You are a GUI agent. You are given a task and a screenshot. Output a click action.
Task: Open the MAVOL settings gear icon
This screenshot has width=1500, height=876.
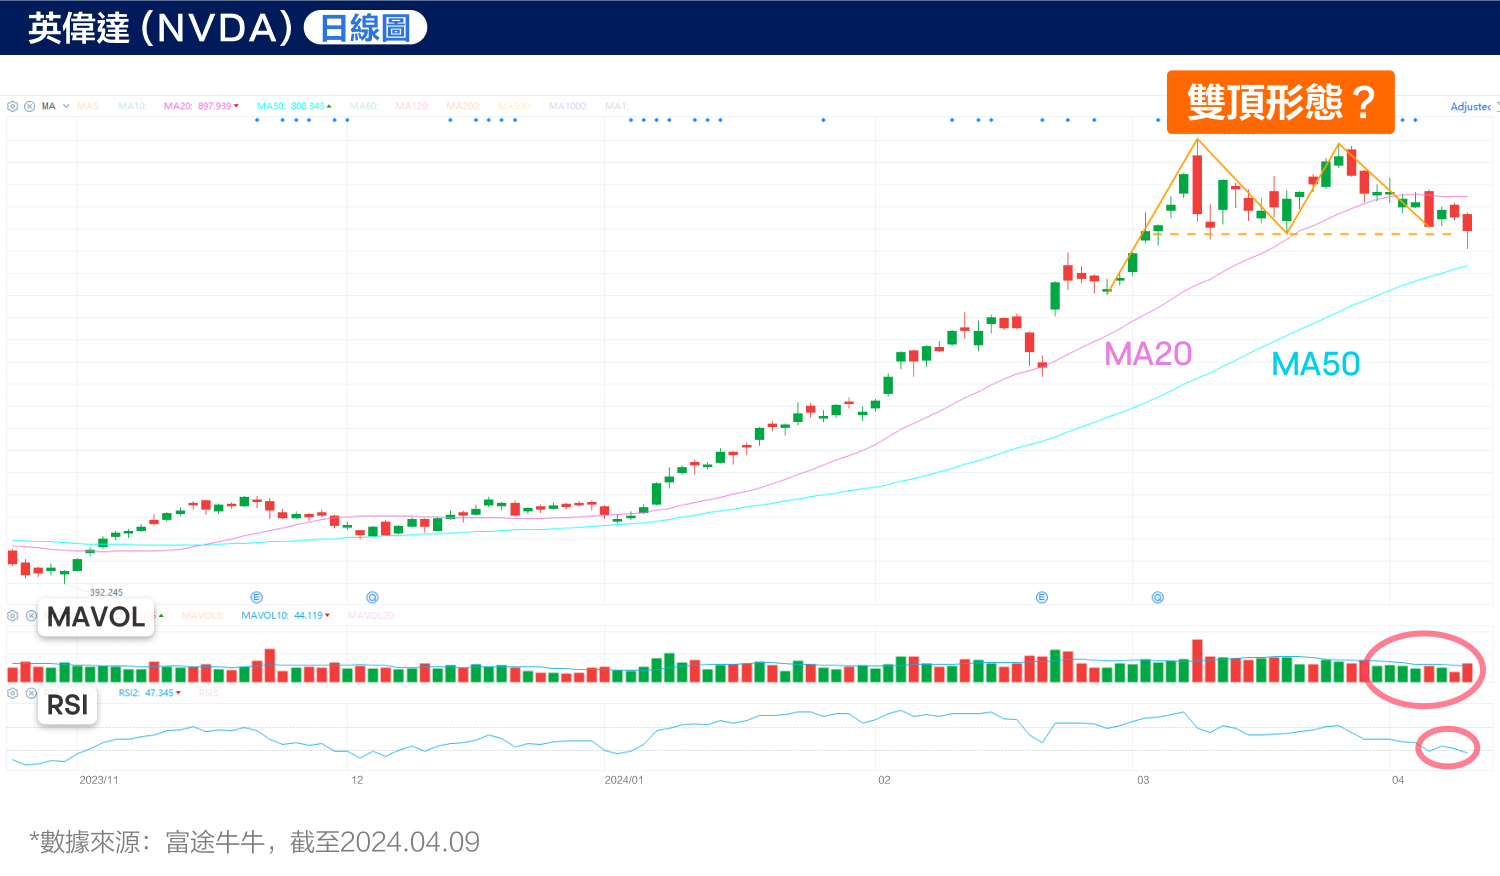coord(10,617)
